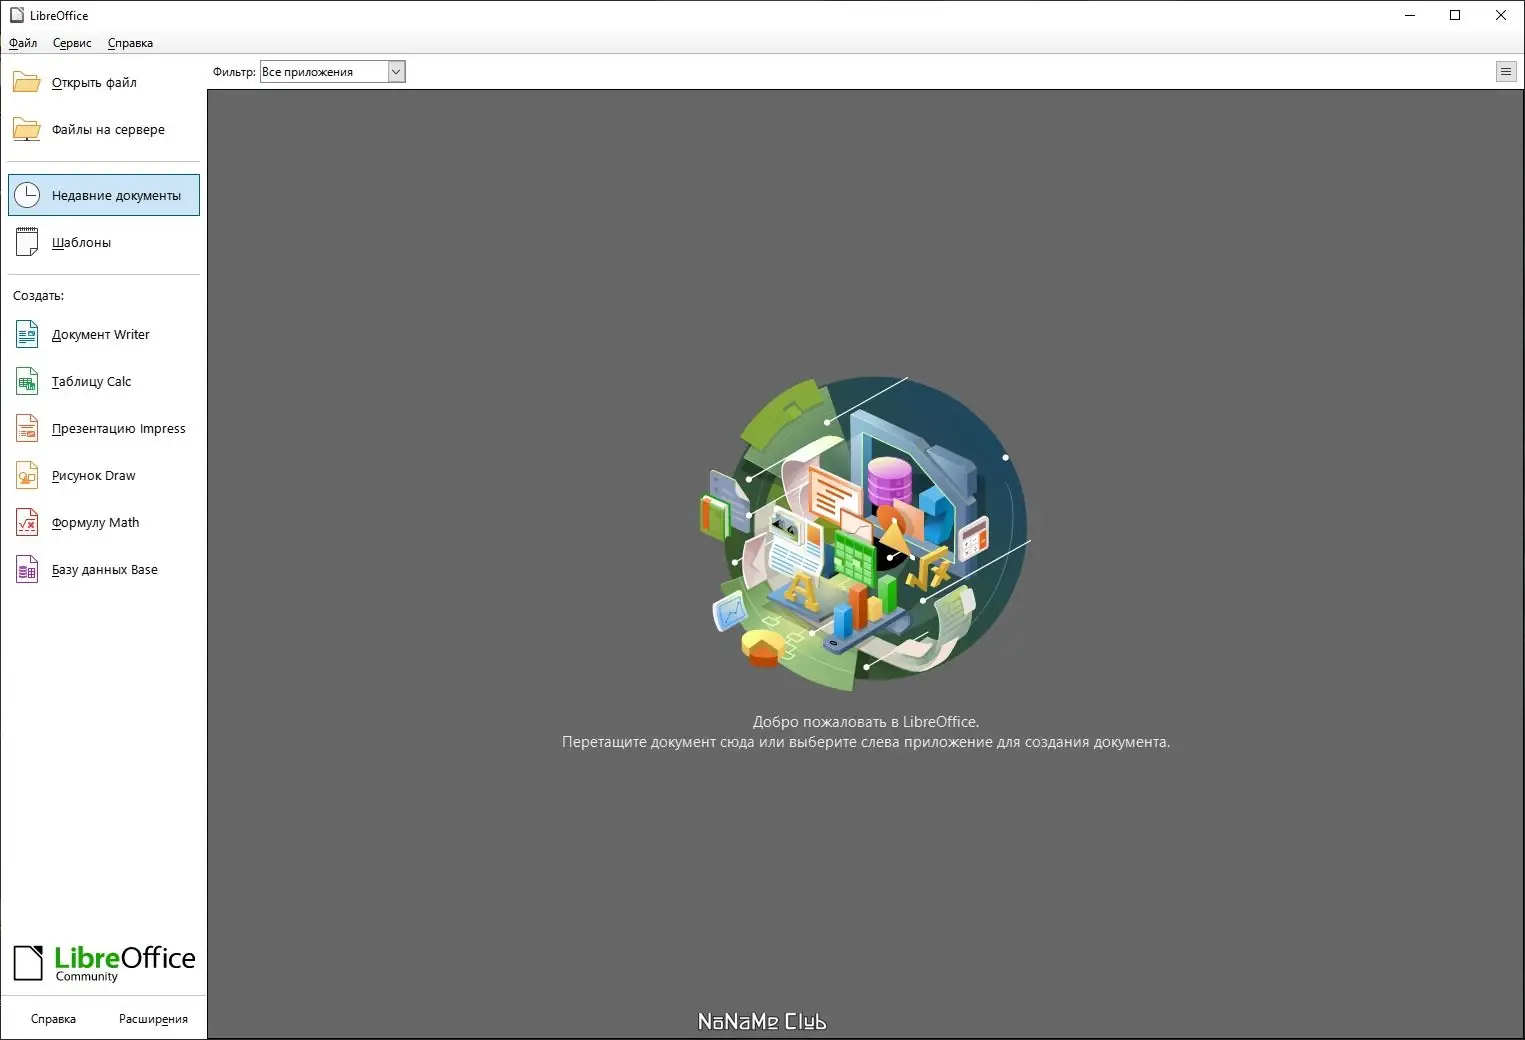This screenshot has height=1040, width=1525.
Task: Open the Шаблоны templates icon
Action: click(x=28, y=241)
